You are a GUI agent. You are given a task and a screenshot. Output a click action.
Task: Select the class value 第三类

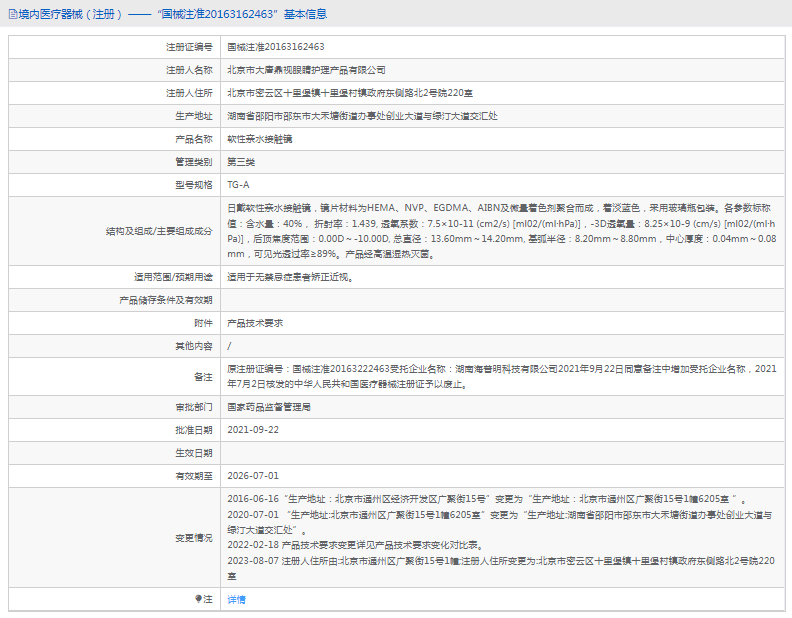[241, 162]
